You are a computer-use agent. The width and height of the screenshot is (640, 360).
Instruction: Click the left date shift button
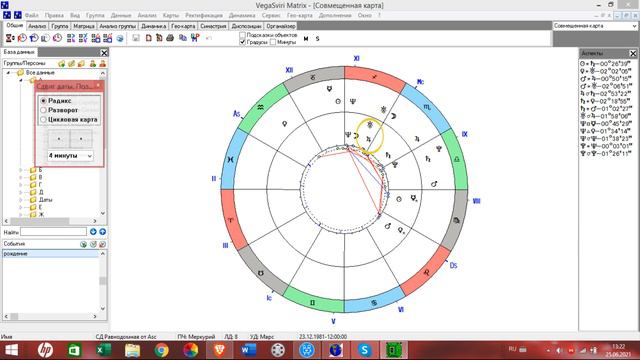pyautogui.click(x=59, y=139)
